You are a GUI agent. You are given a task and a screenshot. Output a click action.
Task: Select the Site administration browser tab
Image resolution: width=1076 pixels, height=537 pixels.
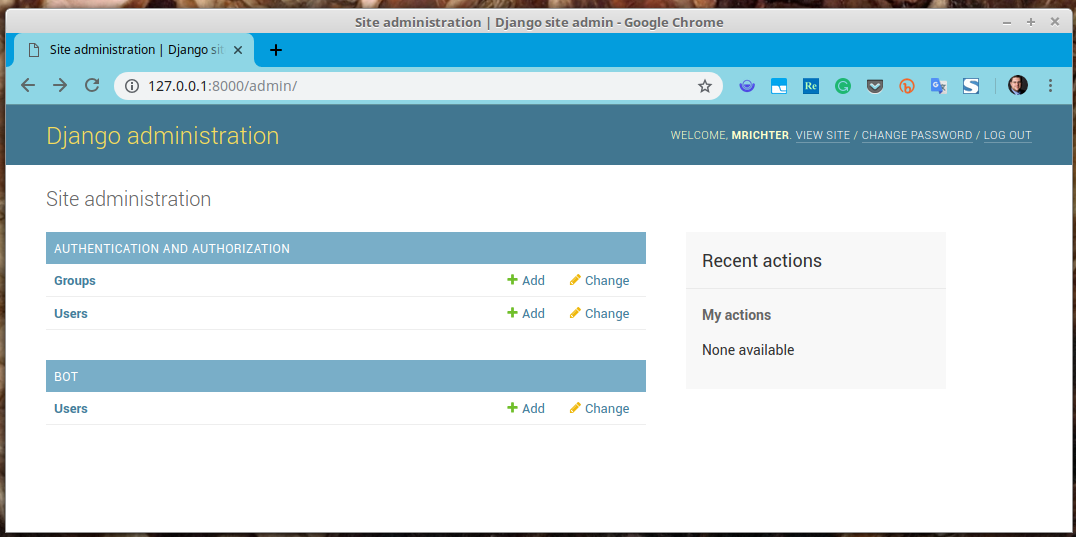click(134, 50)
